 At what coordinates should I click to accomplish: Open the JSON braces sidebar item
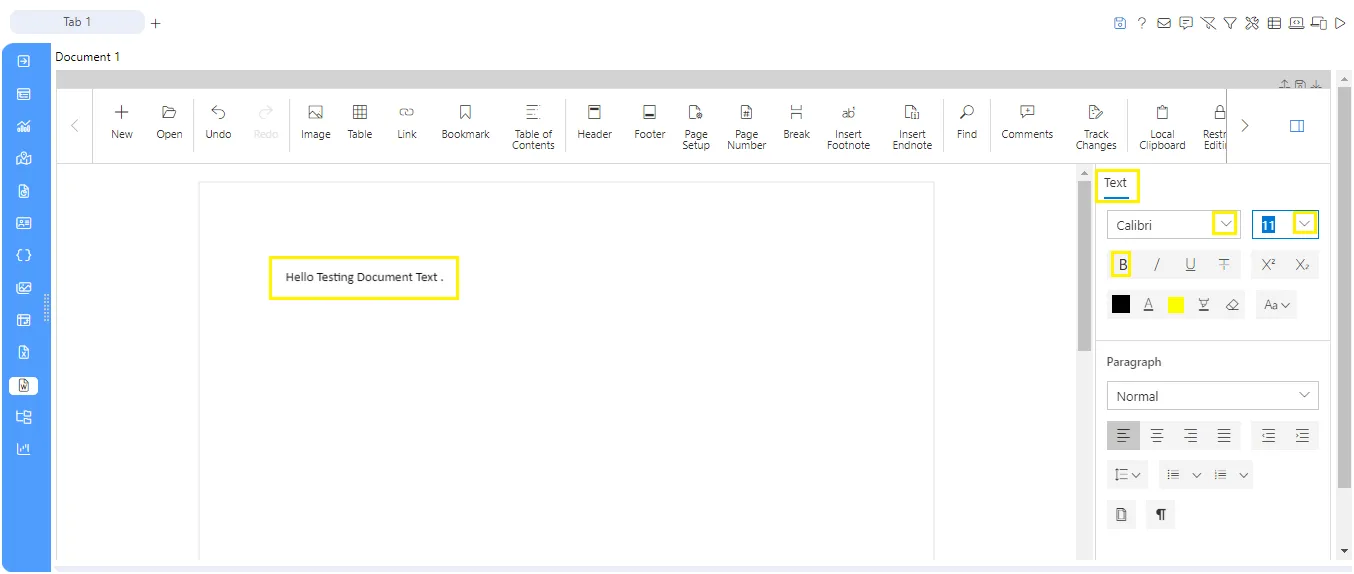(x=24, y=255)
